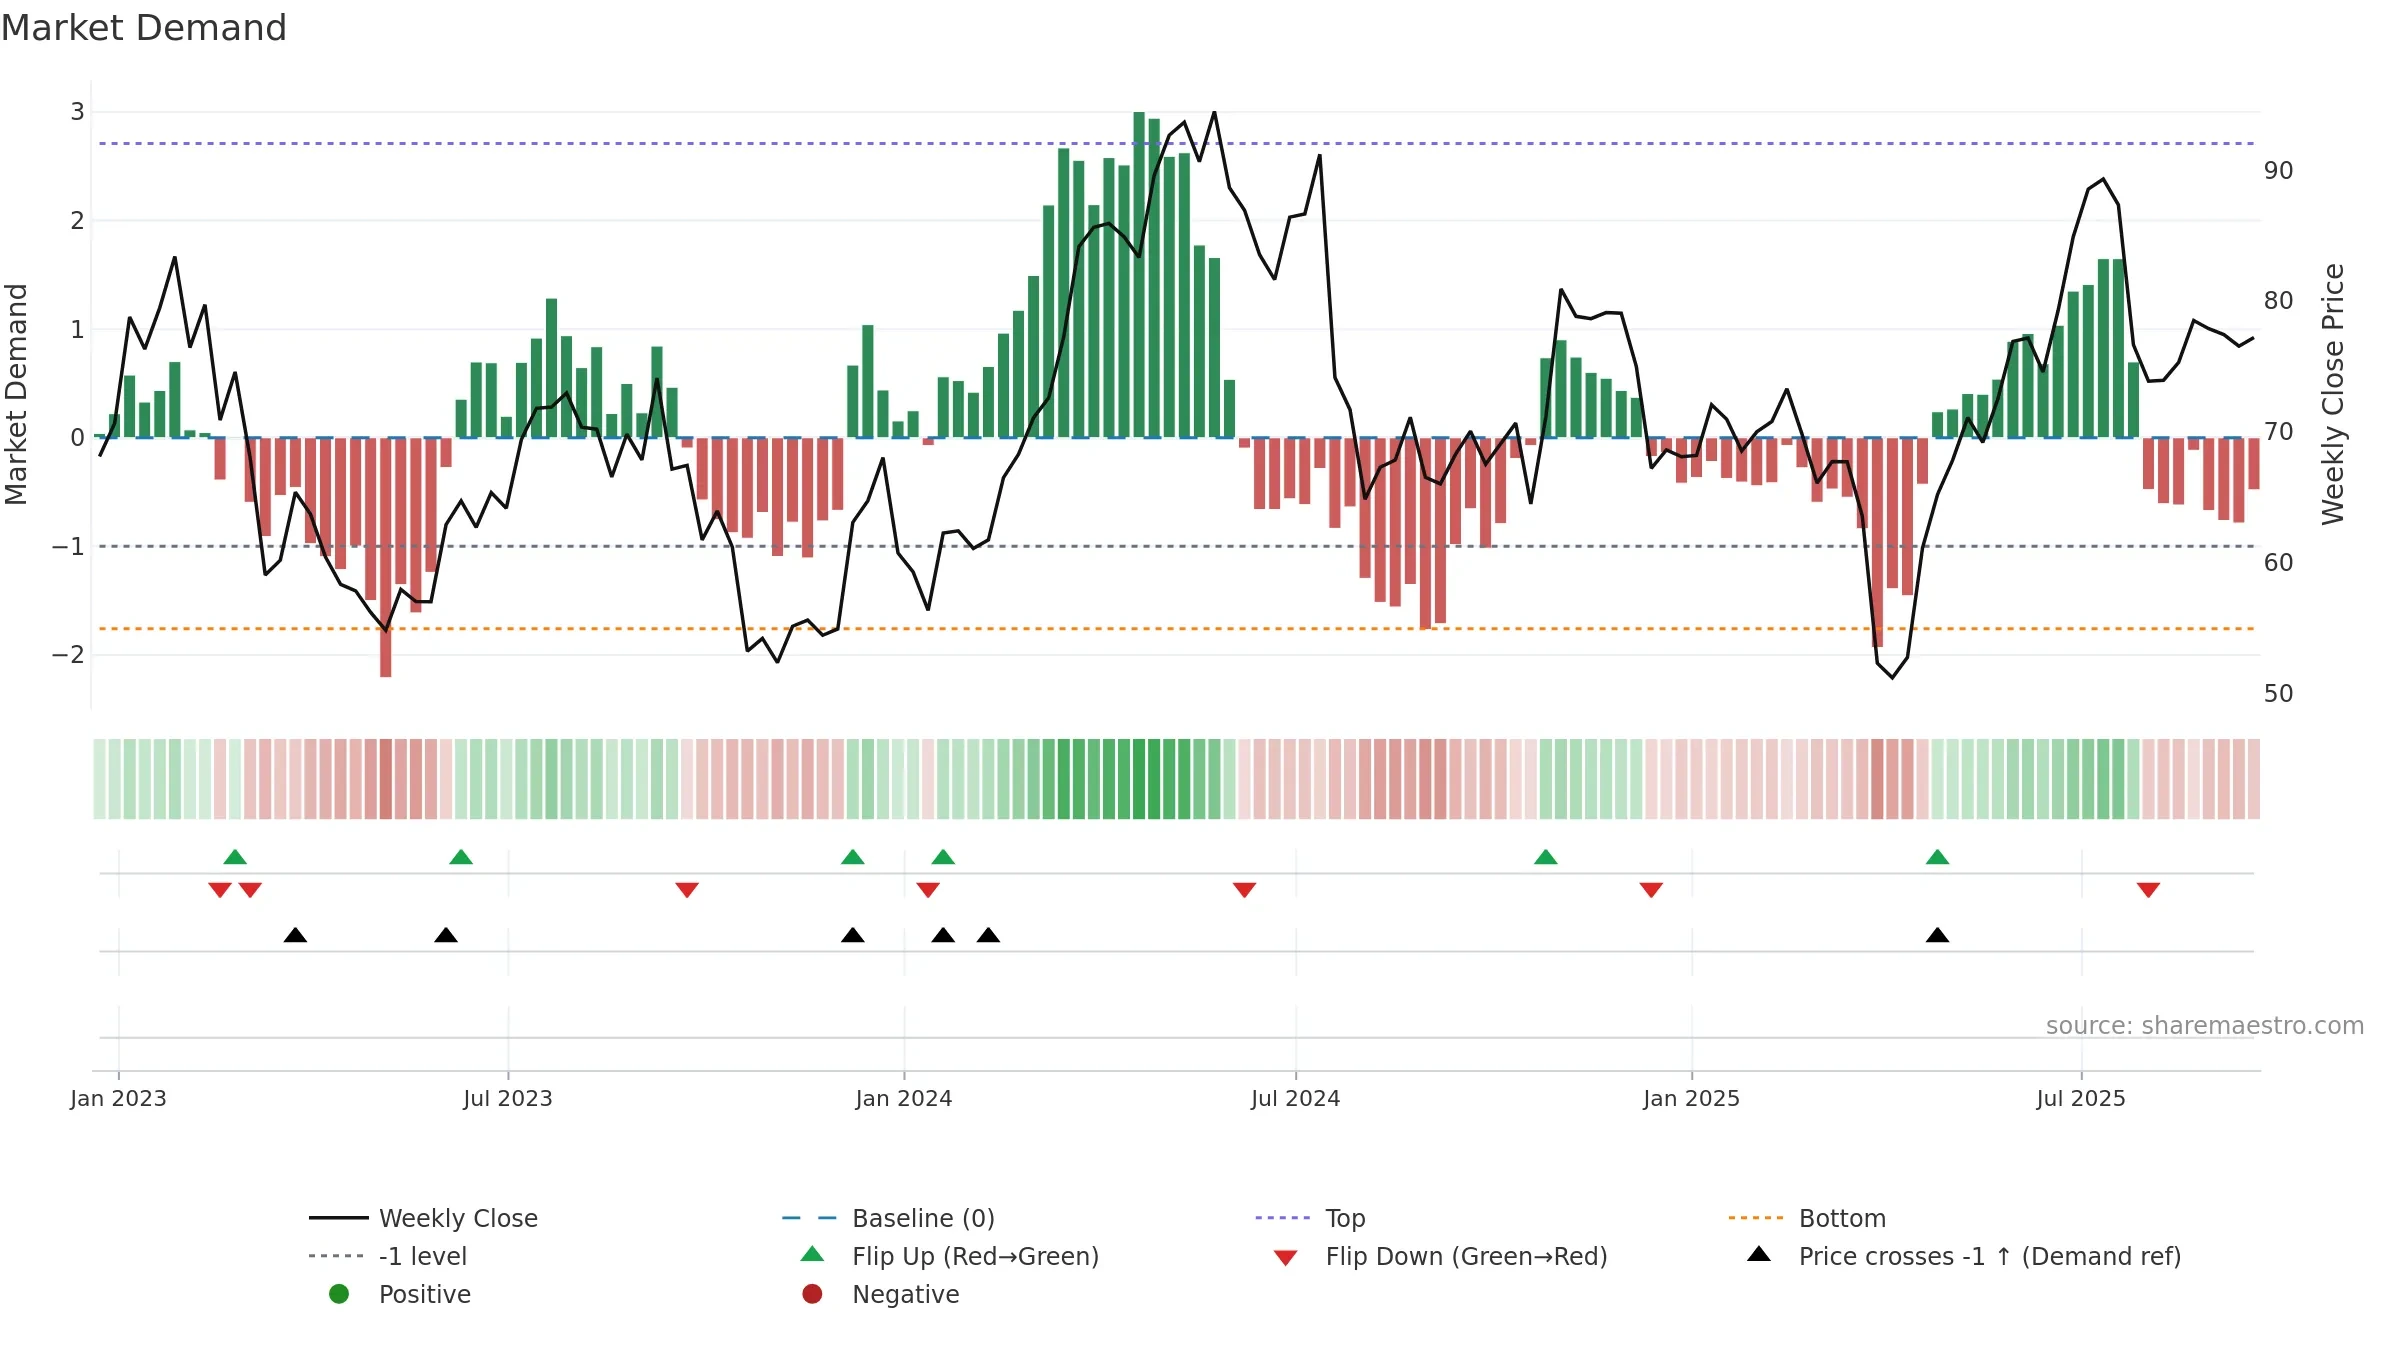Select the Jan 2024 x-axis label
Viewport: 2400px width, 1350px height.
[904, 1098]
